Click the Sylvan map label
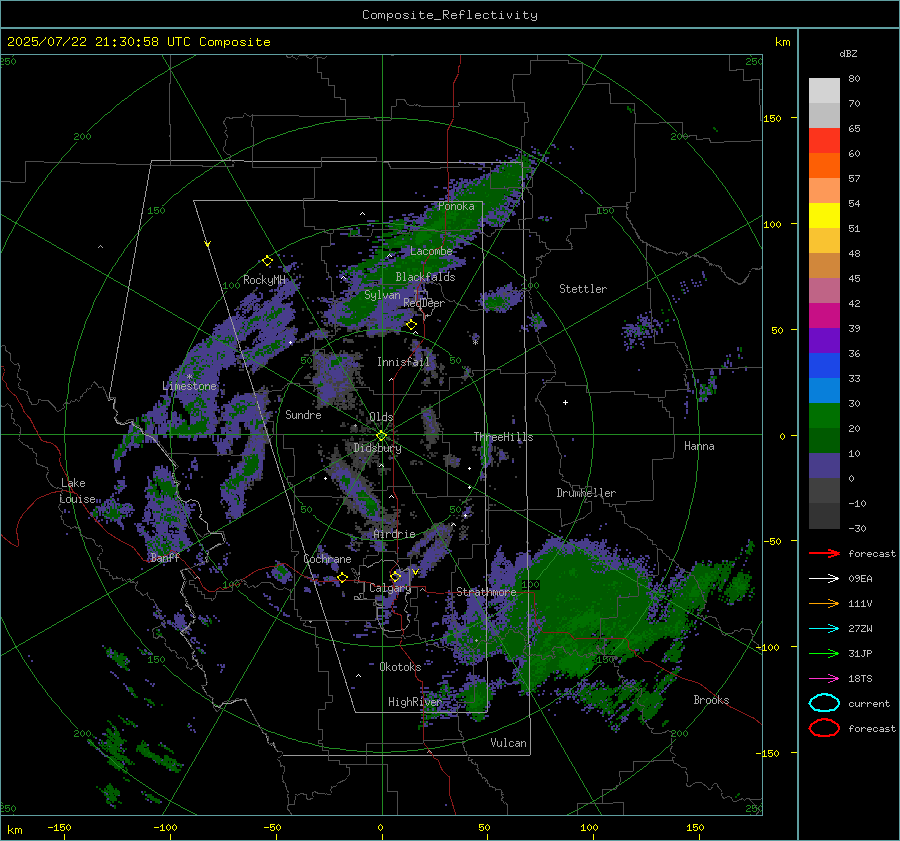Screen dimensions: 900x841 pyautogui.click(x=382, y=295)
